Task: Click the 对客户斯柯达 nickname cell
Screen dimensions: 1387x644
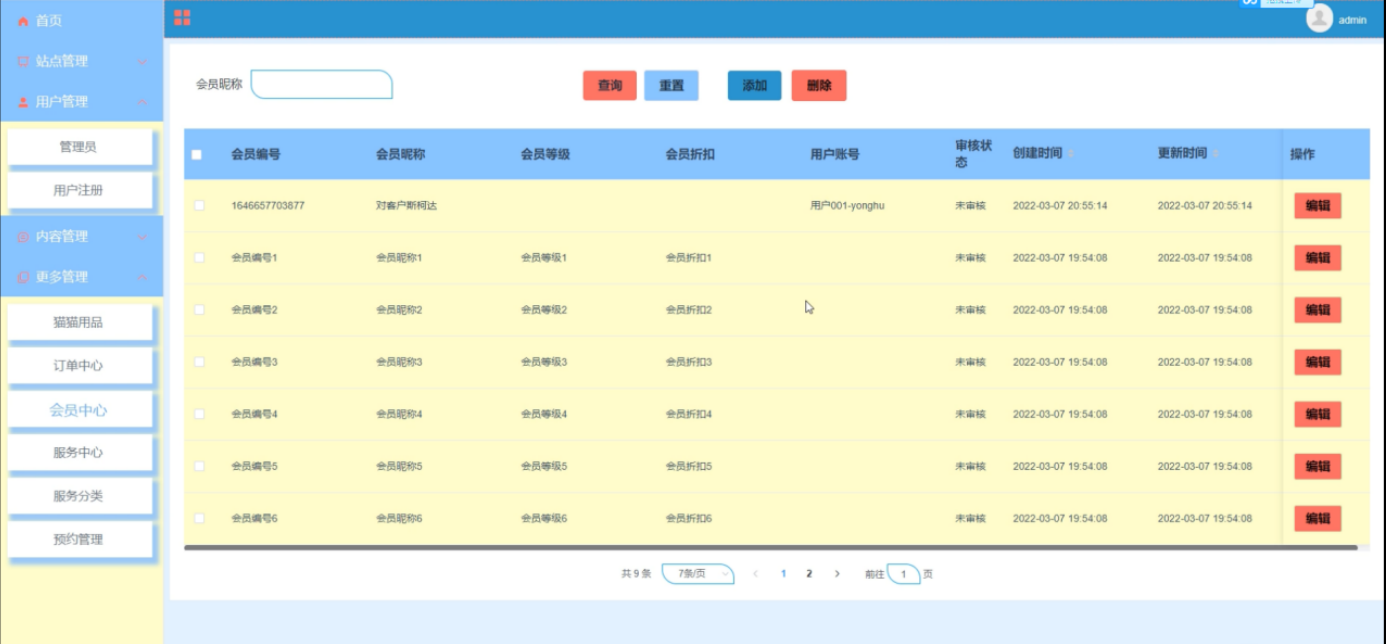Action: coord(406,206)
